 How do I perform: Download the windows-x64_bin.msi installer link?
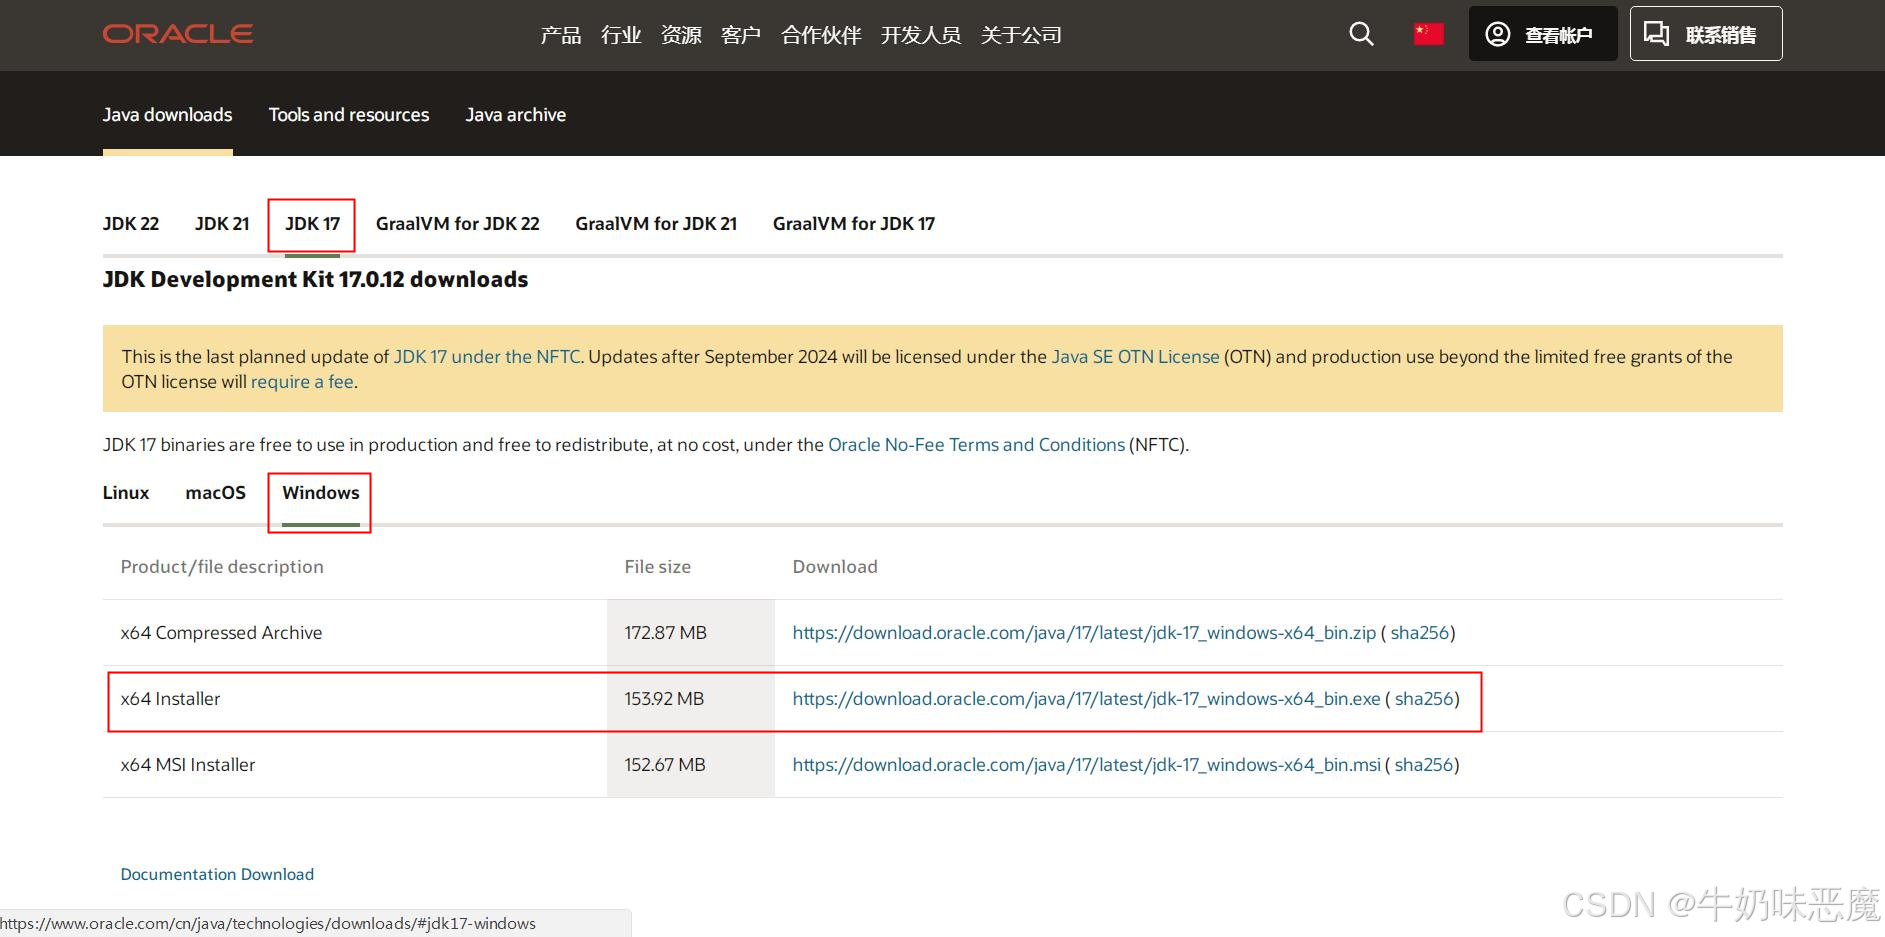[x=1086, y=765]
